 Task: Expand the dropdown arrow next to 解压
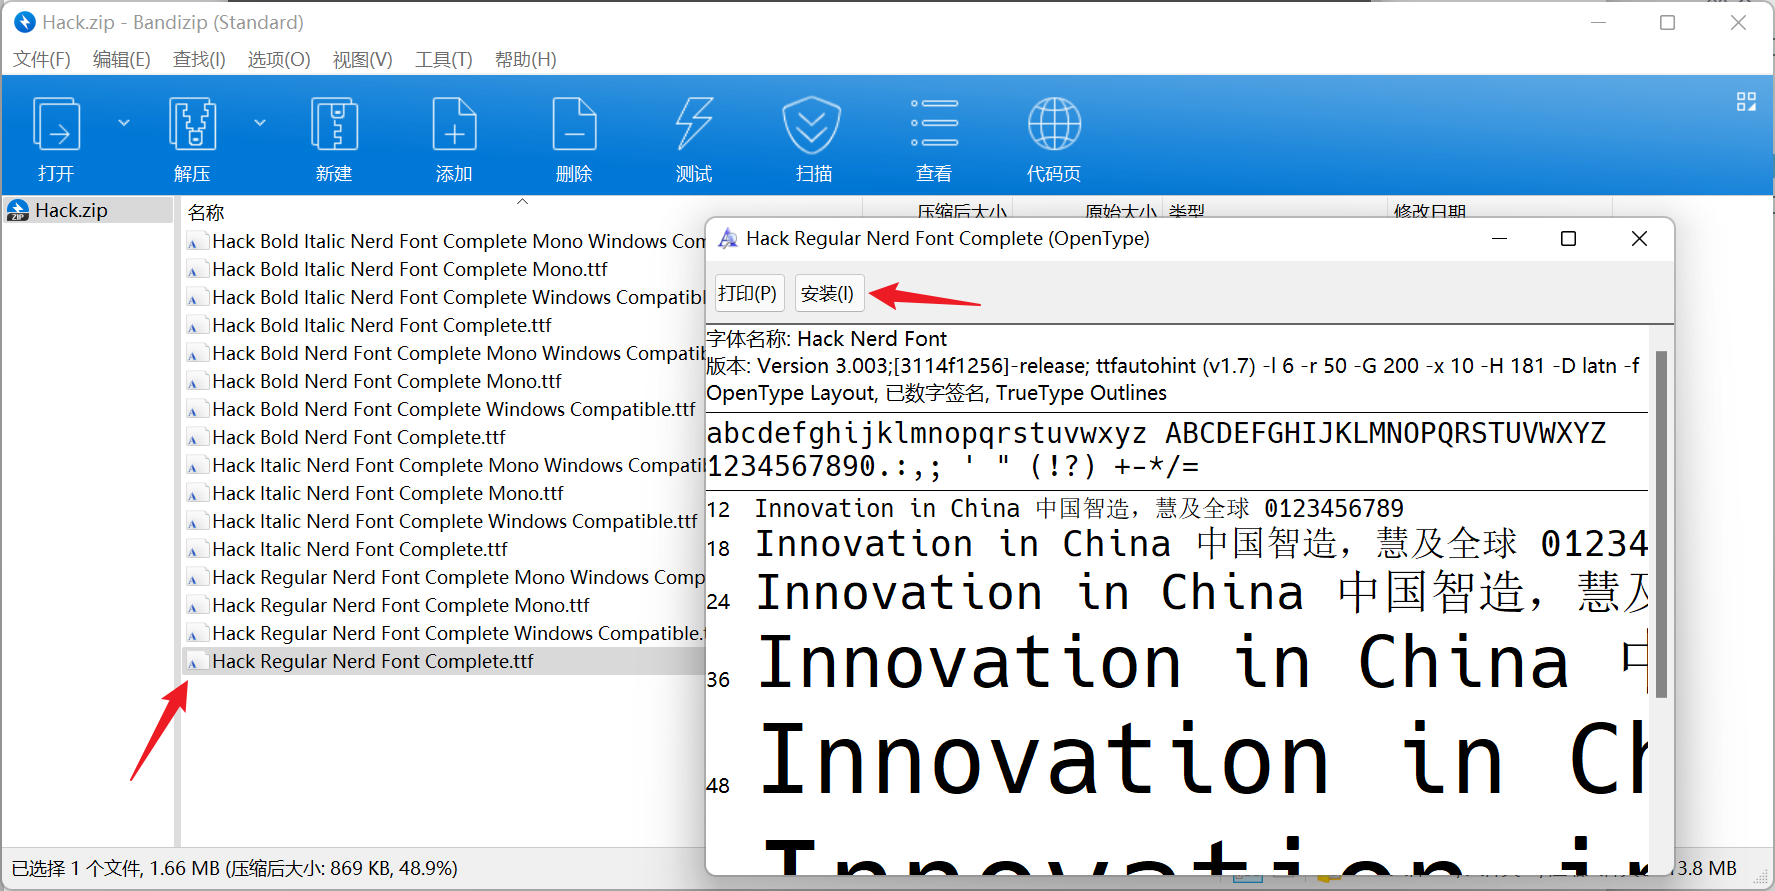pyautogui.click(x=260, y=123)
